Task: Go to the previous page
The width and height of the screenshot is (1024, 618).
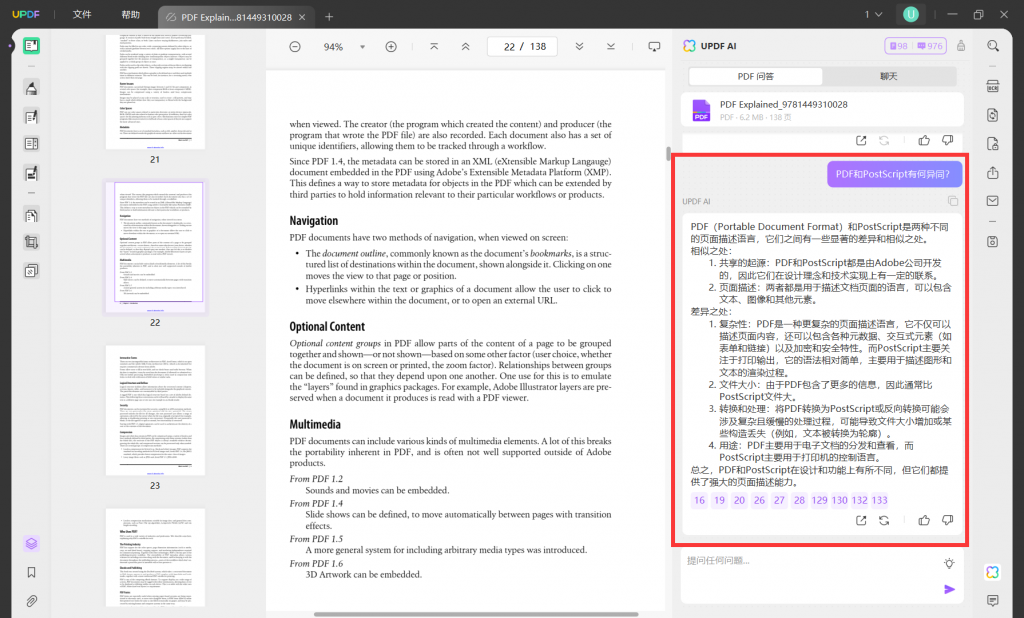Action: pos(466,46)
